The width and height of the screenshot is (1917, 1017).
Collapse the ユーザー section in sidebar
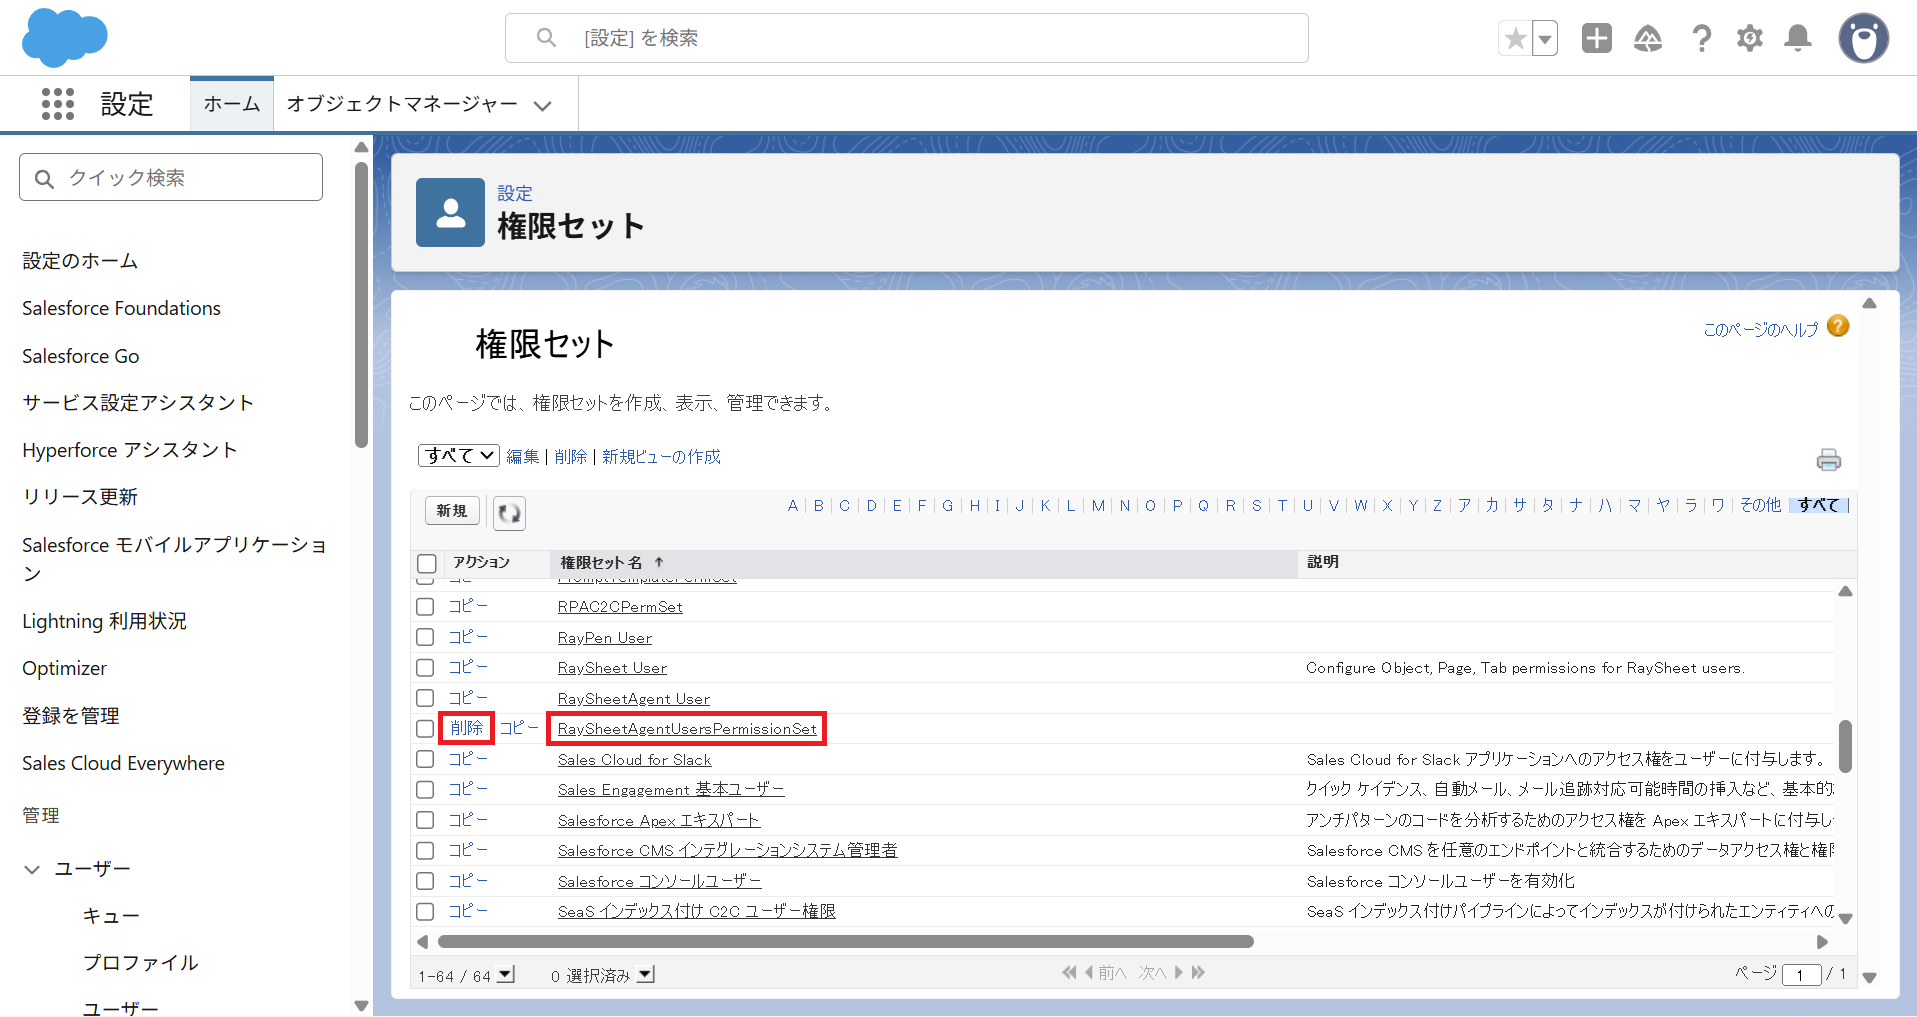pos(32,870)
